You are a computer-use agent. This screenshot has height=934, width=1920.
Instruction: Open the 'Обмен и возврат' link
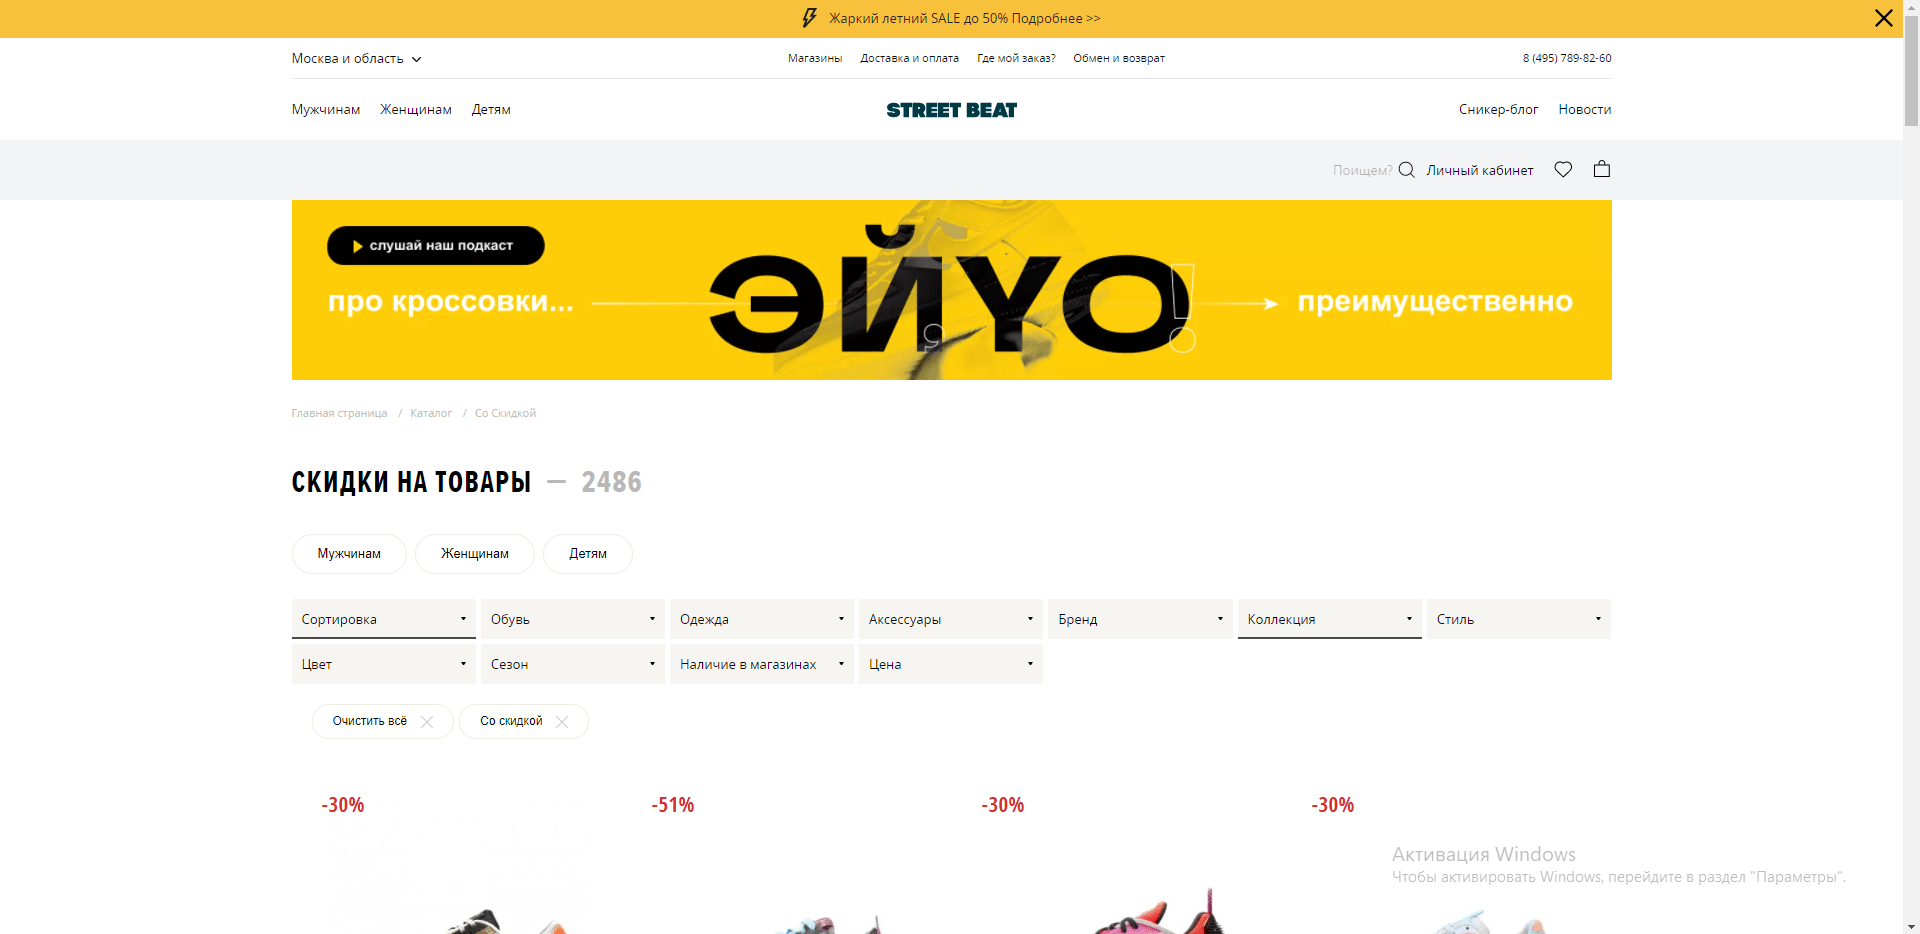[1119, 58]
